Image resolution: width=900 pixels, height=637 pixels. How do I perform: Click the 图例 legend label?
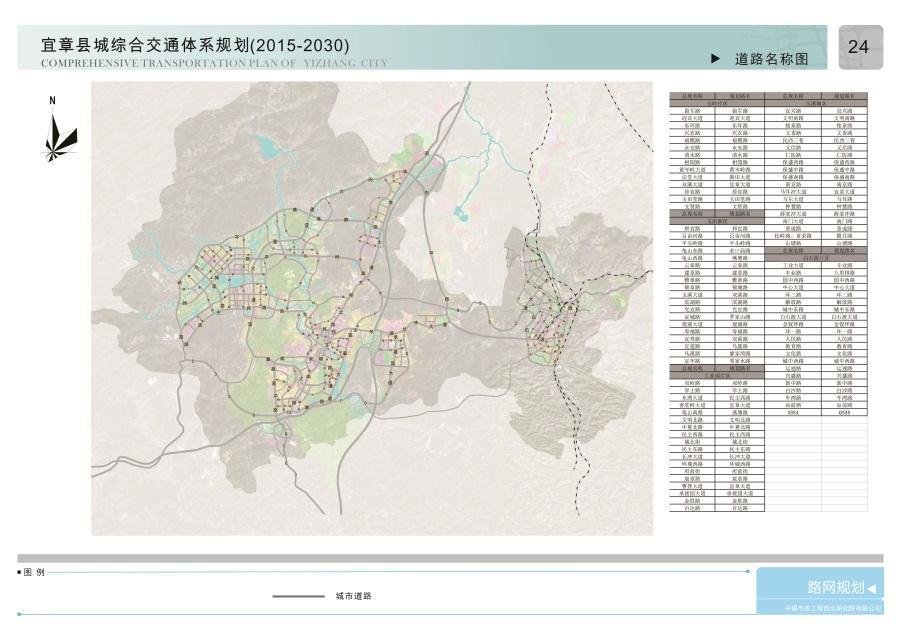point(38,573)
